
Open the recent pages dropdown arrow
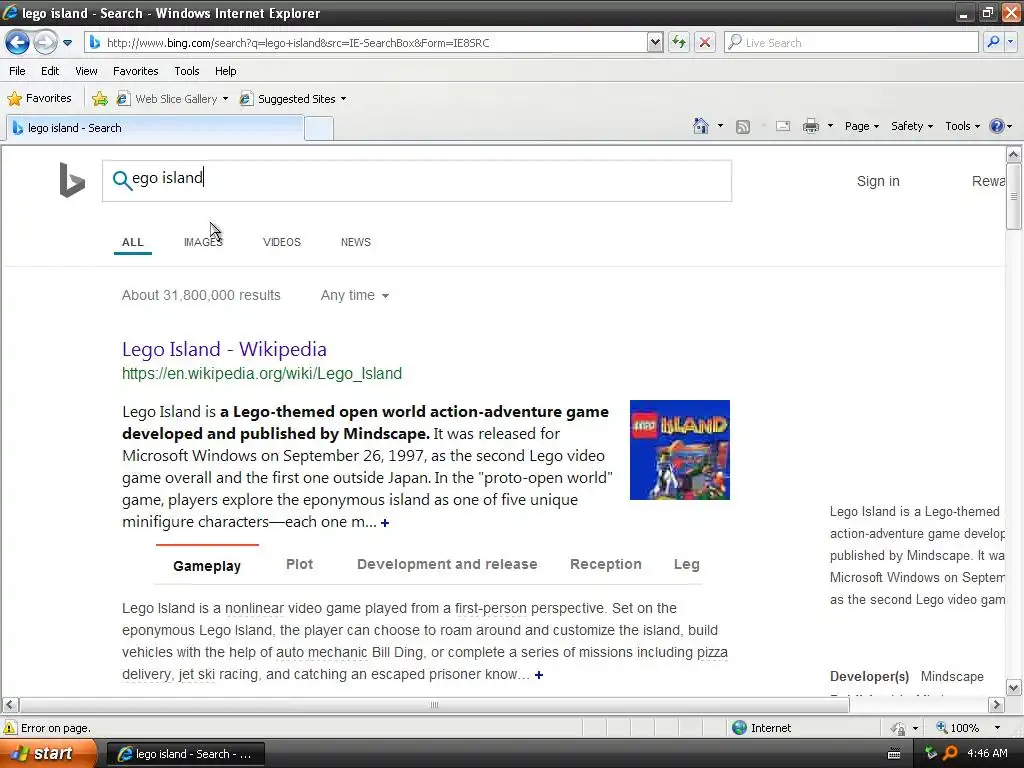67,43
